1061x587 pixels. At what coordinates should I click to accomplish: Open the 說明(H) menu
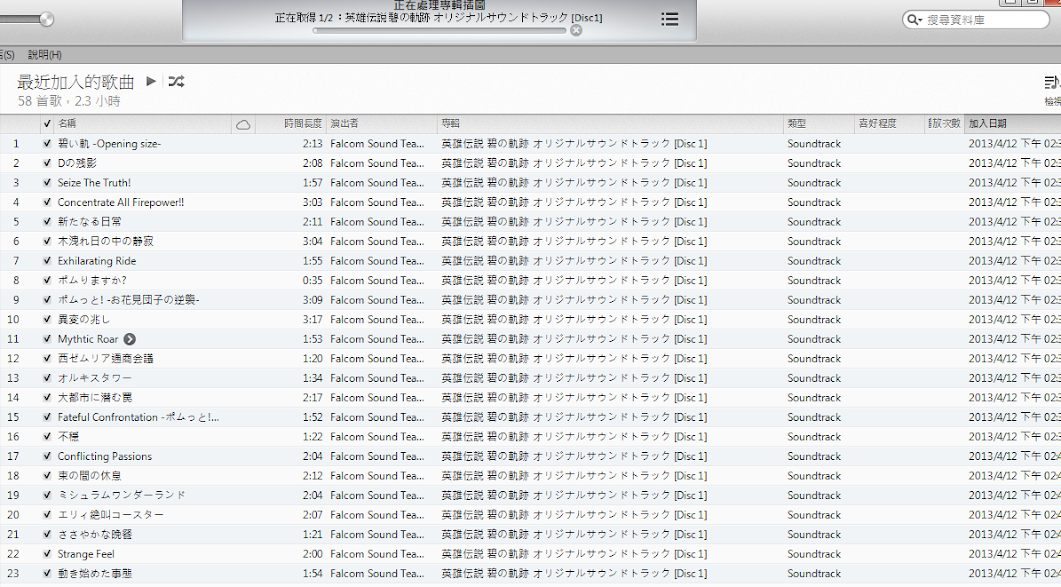click(45, 55)
